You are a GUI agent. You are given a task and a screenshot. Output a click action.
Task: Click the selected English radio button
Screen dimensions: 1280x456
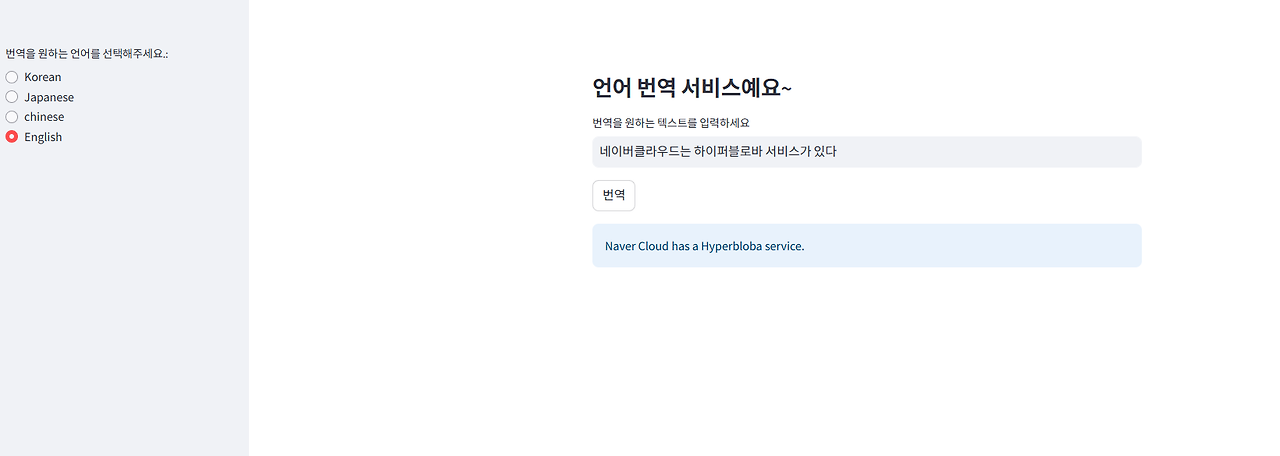pyautogui.click(x=12, y=137)
